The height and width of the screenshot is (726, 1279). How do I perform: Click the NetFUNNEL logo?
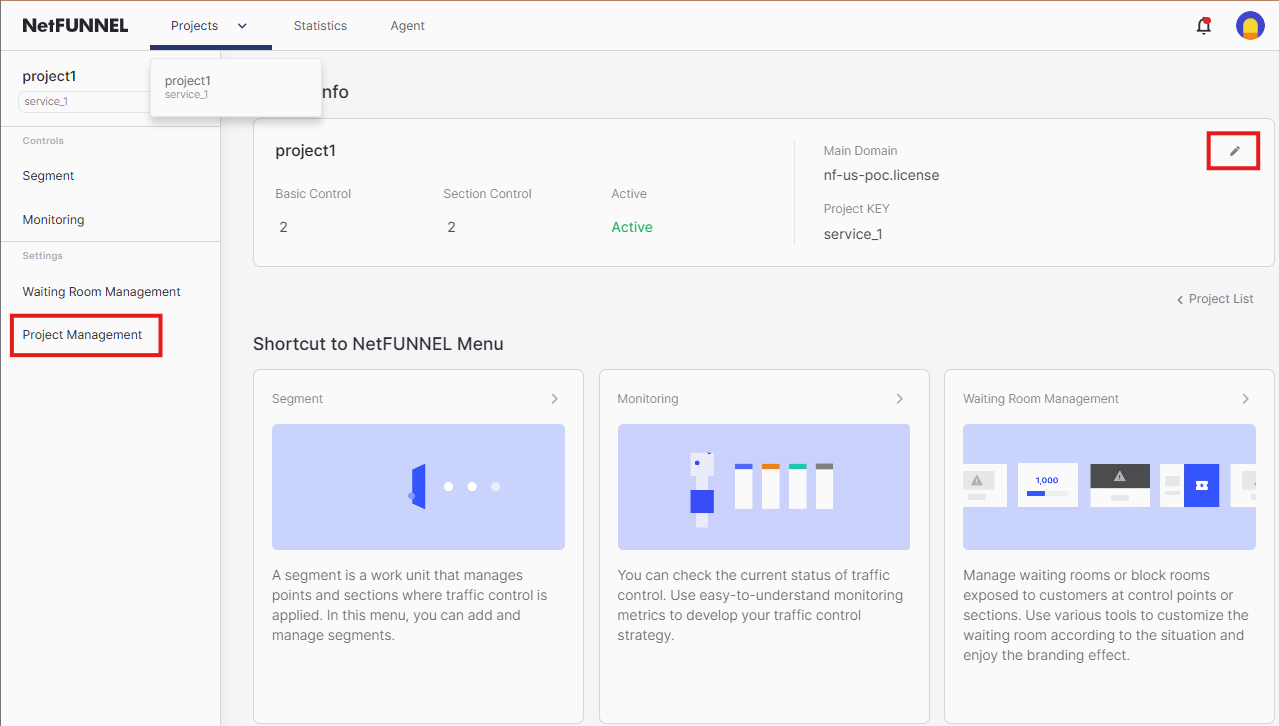[x=75, y=25]
